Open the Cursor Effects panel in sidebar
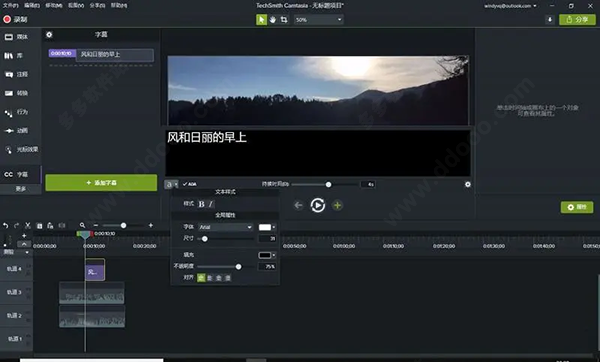 point(21,149)
